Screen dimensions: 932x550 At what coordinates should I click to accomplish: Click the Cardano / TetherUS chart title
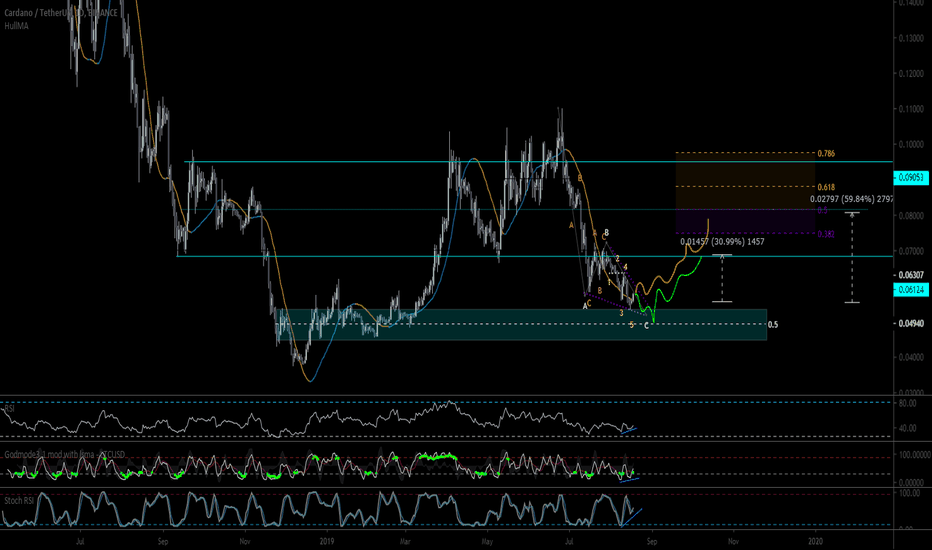(61, 12)
